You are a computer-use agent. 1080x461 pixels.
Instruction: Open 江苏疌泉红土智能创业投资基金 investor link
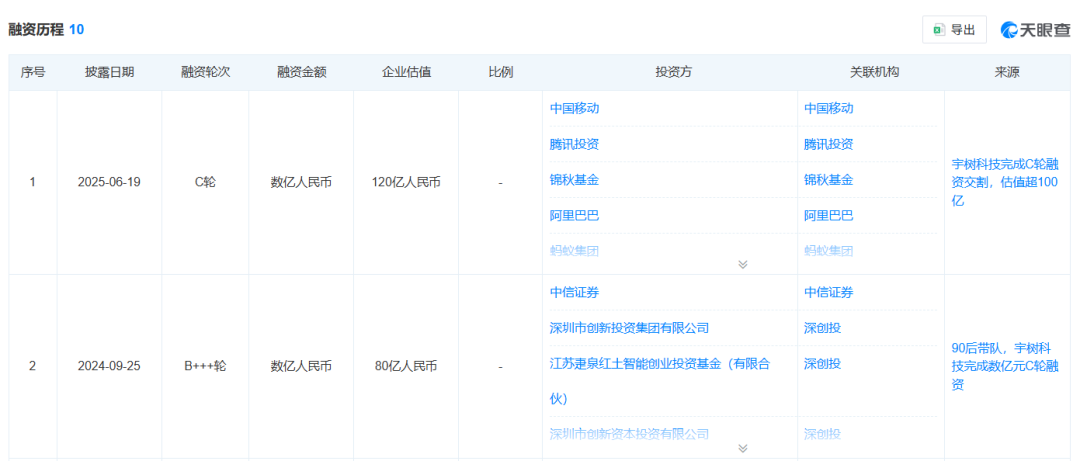[x=659, y=364]
